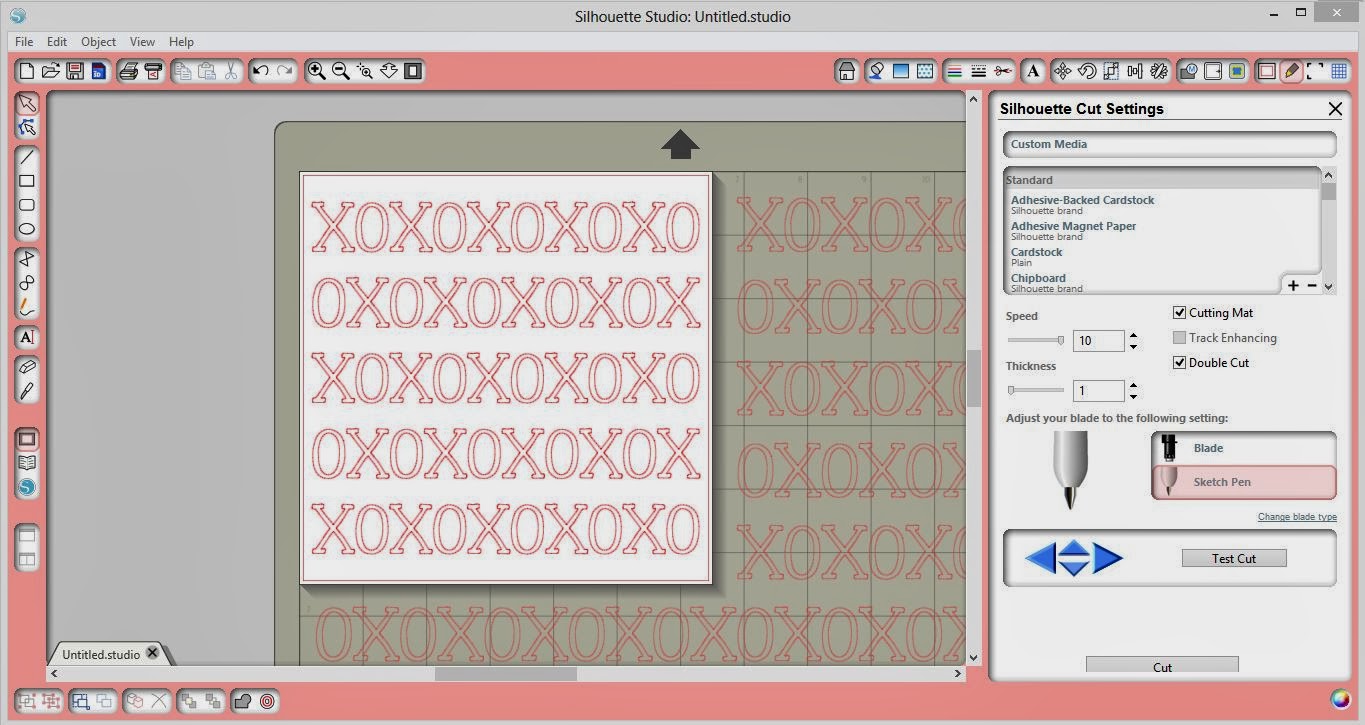Choose the Rounded Rectangle tool
Viewport: 1365px width, 725px height.
[x=27, y=205]
